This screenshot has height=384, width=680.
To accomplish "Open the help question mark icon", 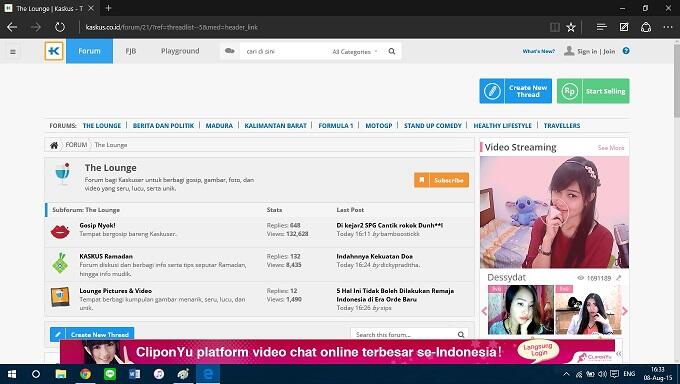I will (x=626, y=51).
